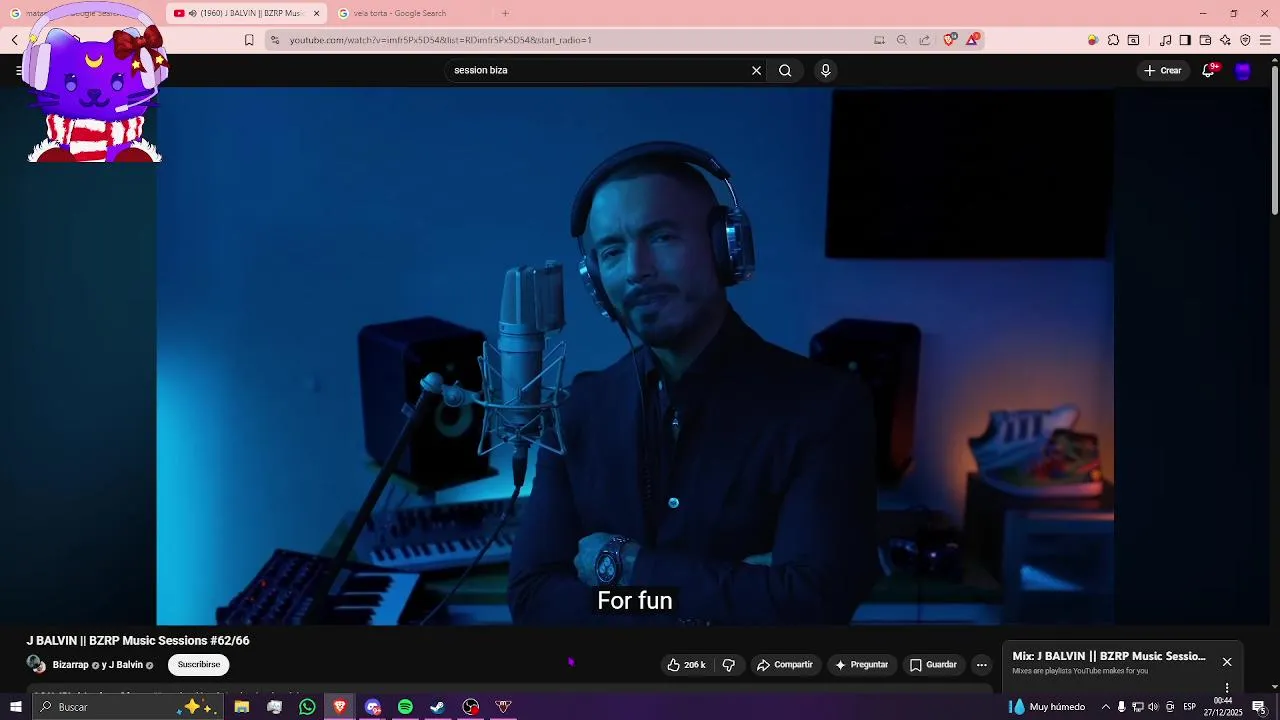Screen dimensions: 1280x720
Task: Open the Brave VPN shield icon
Action: tap(1245, 40)
